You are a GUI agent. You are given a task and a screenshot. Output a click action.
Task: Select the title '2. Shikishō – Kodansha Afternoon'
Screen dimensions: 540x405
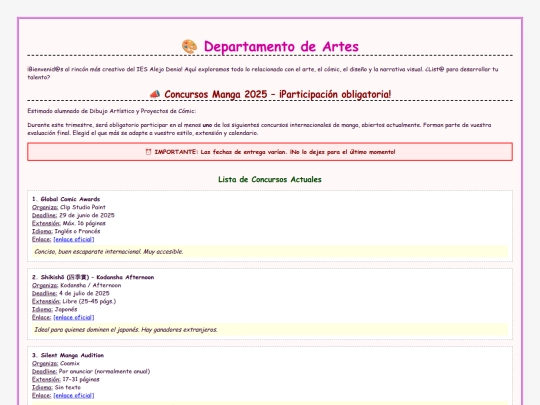(93, 277)
